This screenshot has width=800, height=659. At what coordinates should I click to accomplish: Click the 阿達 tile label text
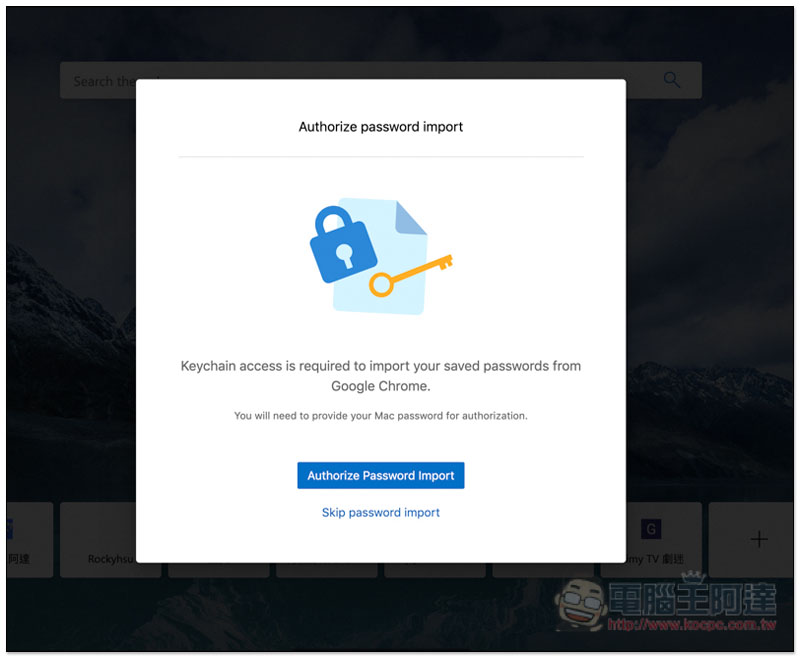point(19,559)
